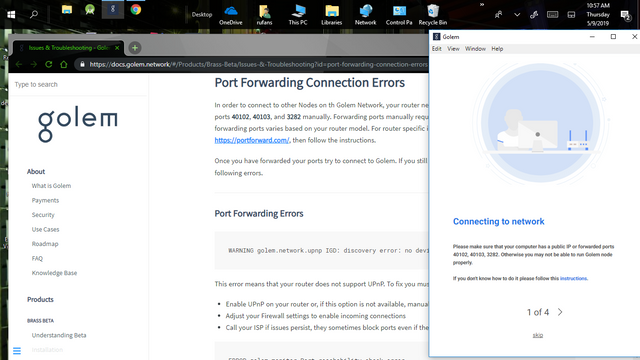Open Golem Help menu
Screen dimensions: 640x360
pyautogui.click(x=497, y=49)
